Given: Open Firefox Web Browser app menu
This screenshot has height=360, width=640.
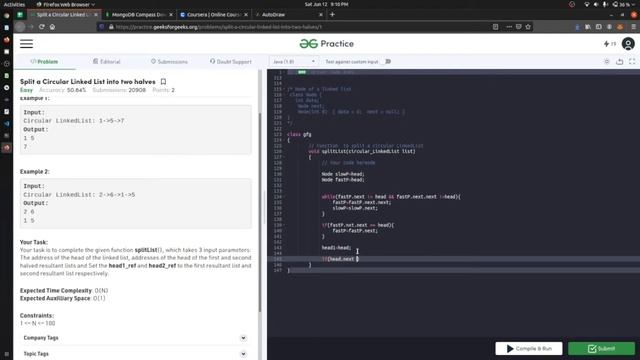Looking at the screenshot, I should click(65, 4).
